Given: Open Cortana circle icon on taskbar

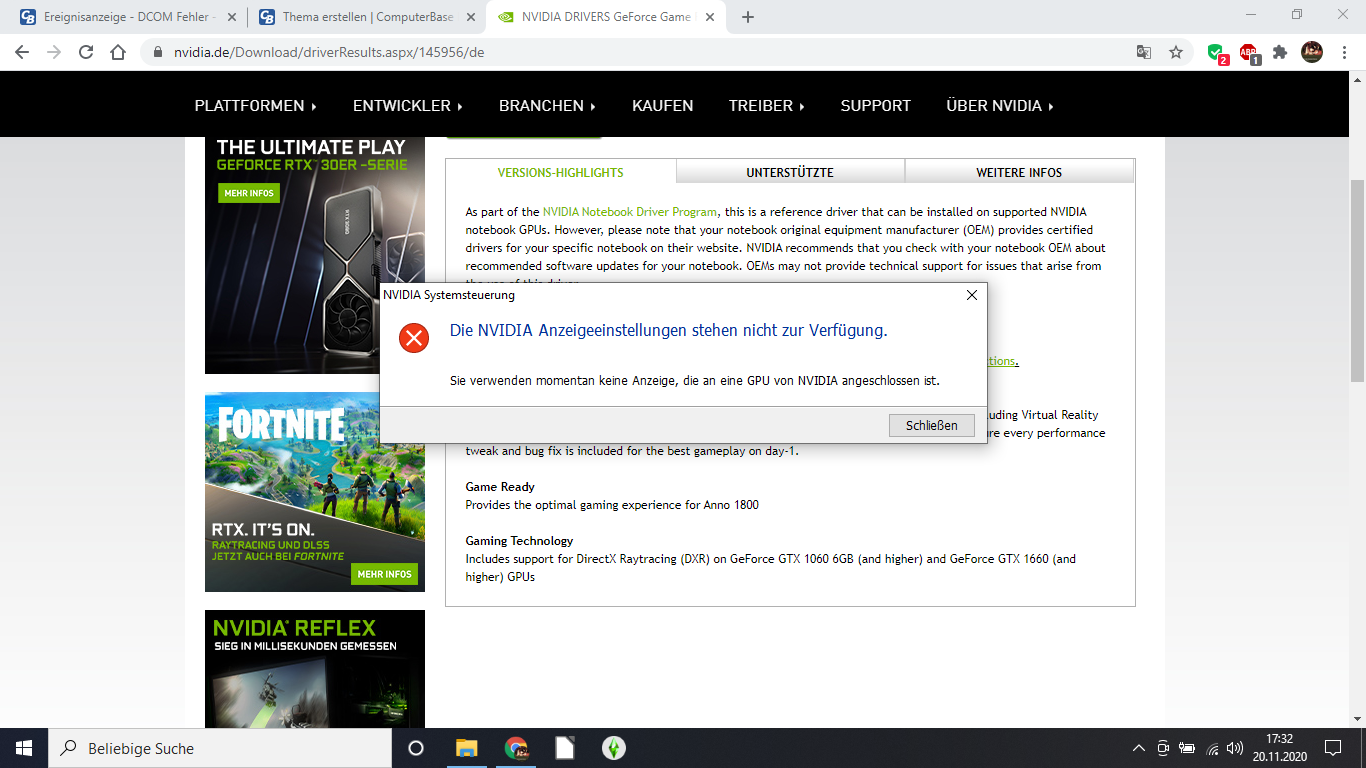Looking at the screenshot, I should click(x=416, y=748).
